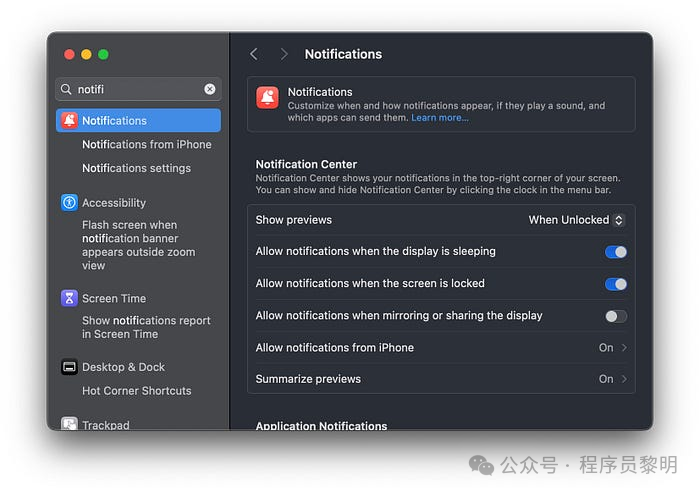Screen dimensions: 700x493
Task: Click the red Notifications header icon
Action: tap(267, 97)
